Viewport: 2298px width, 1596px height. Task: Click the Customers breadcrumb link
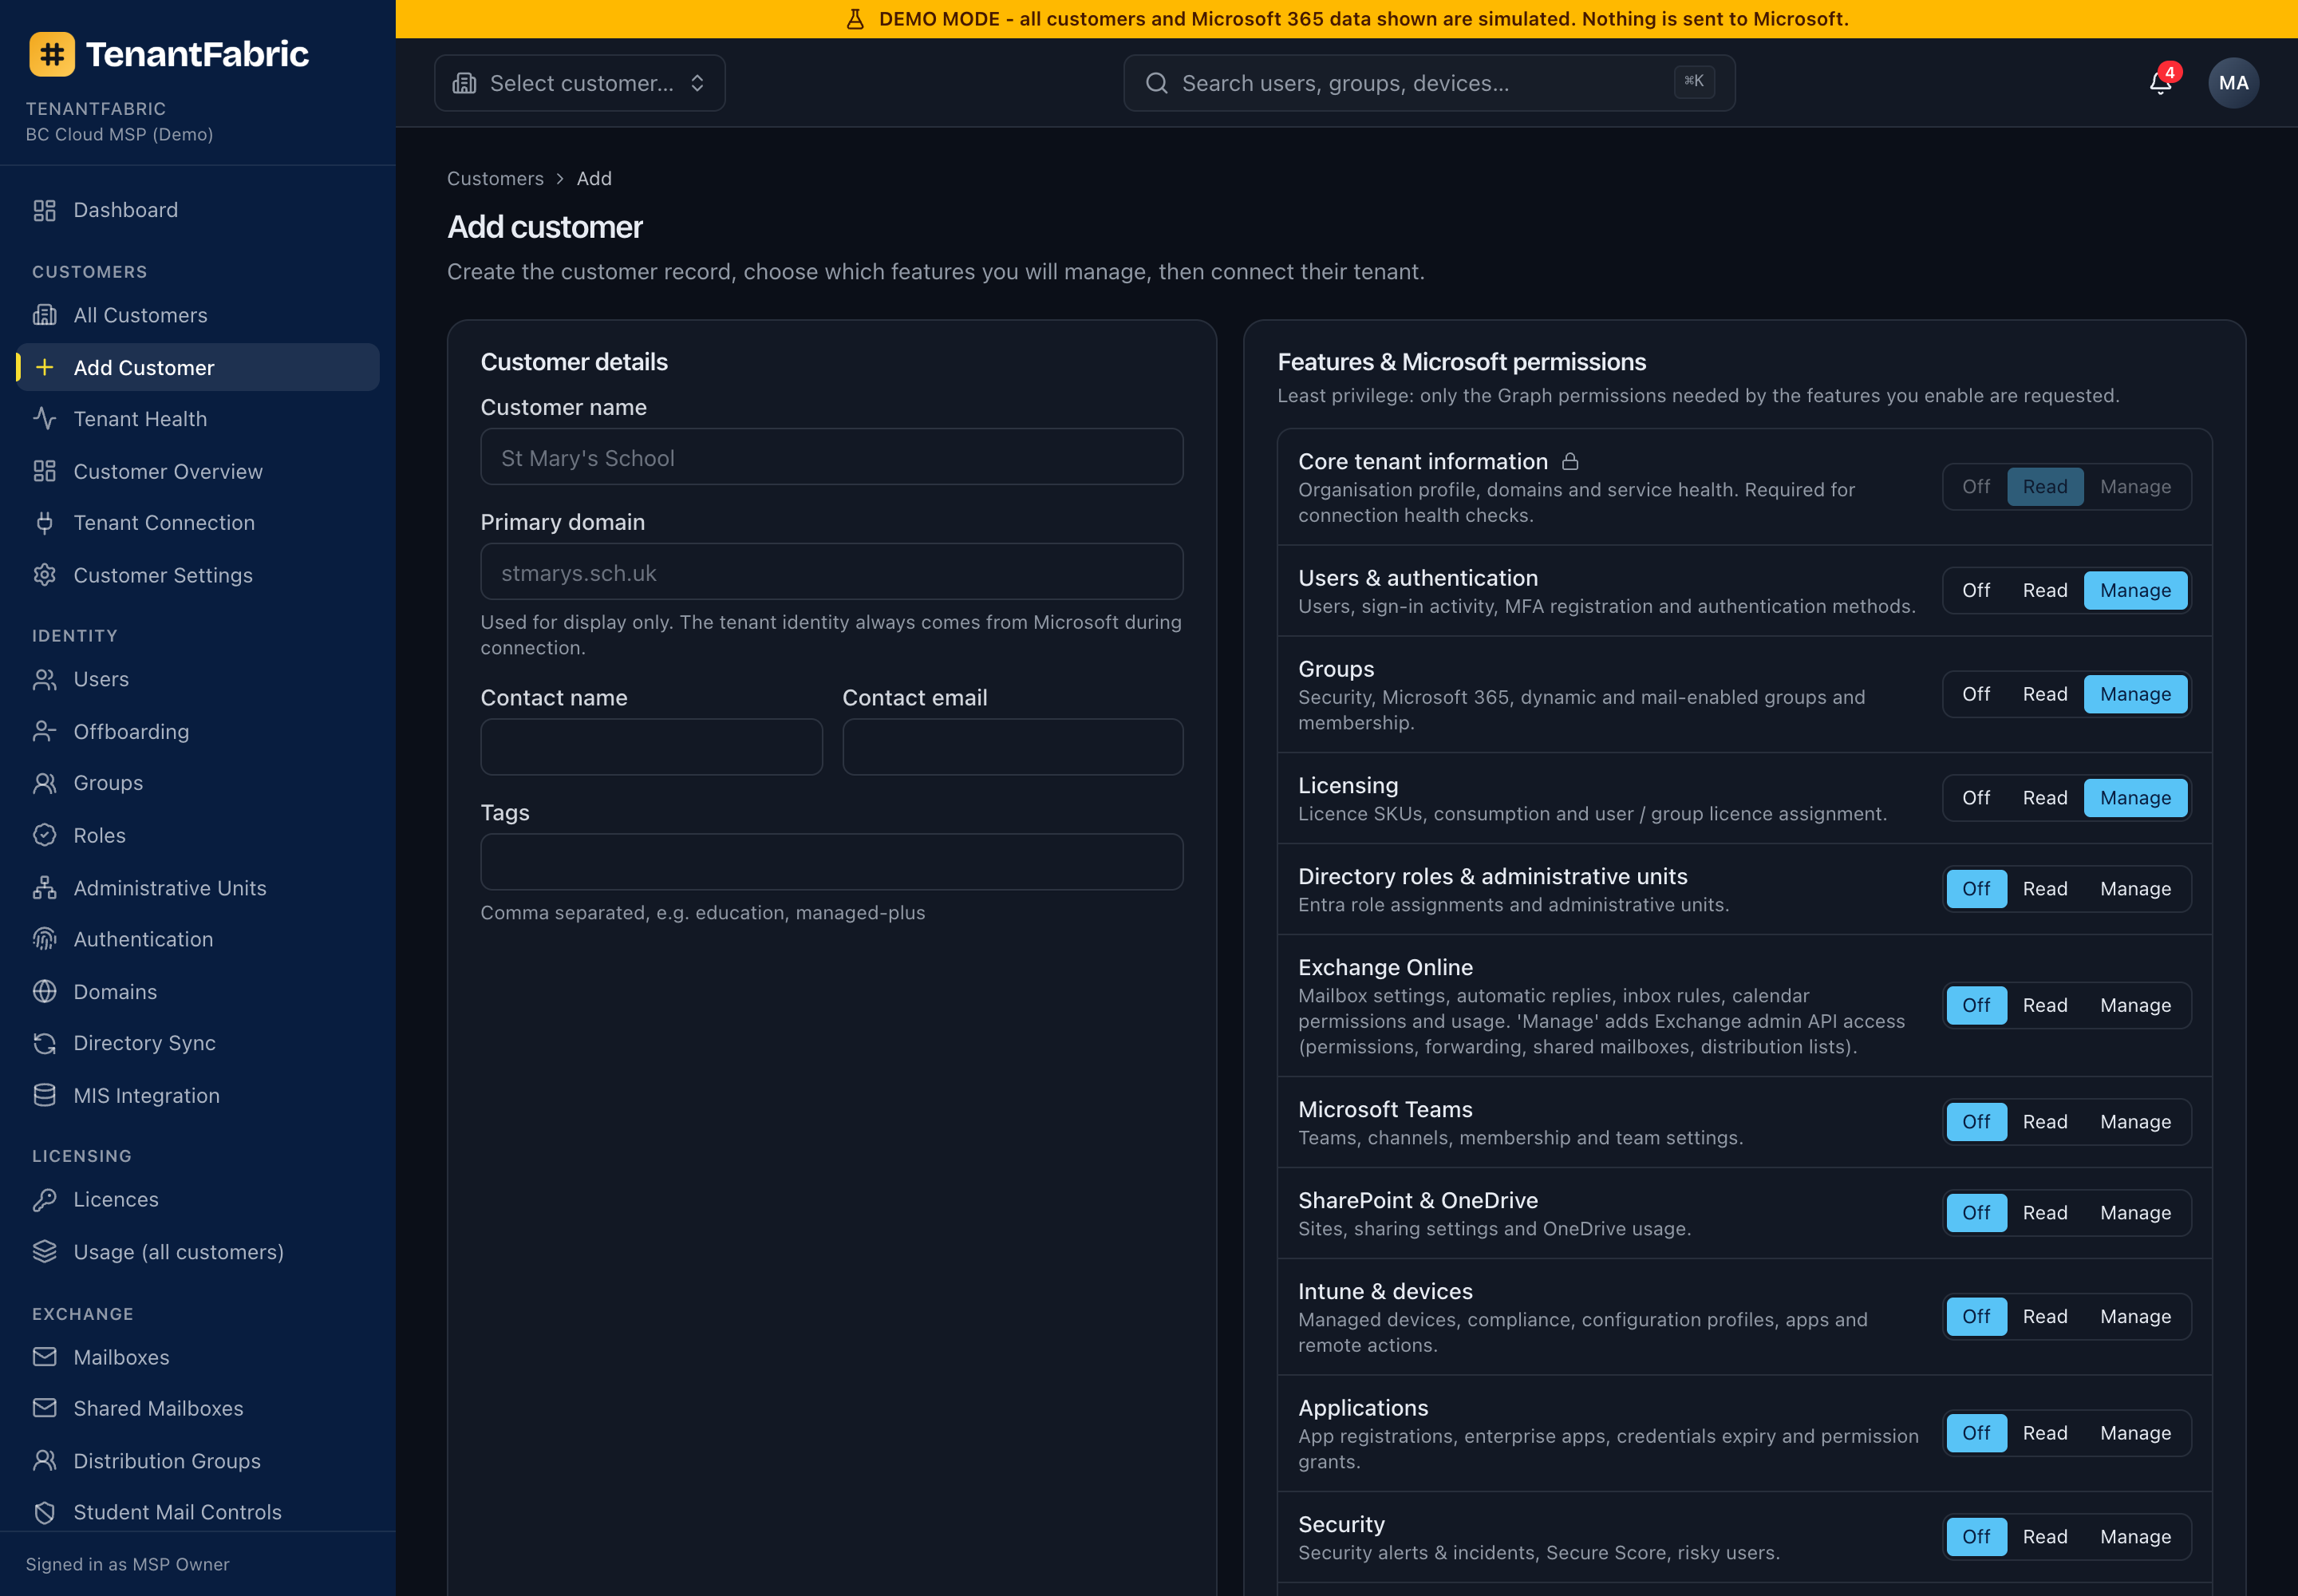[495, 179]
